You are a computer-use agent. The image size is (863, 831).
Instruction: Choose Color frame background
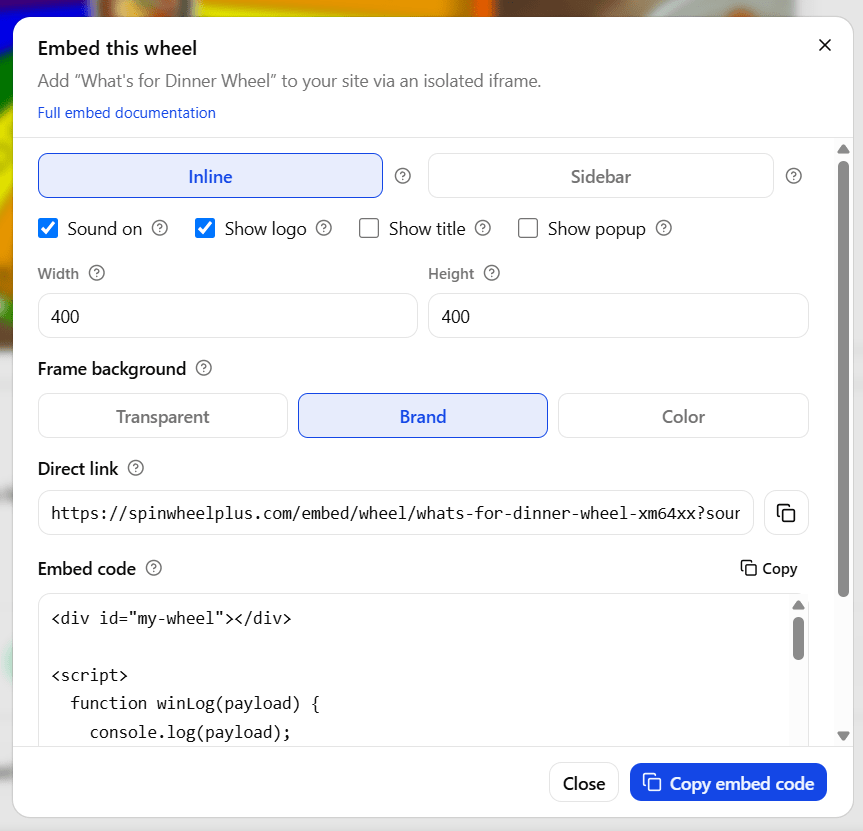(683, 416)
